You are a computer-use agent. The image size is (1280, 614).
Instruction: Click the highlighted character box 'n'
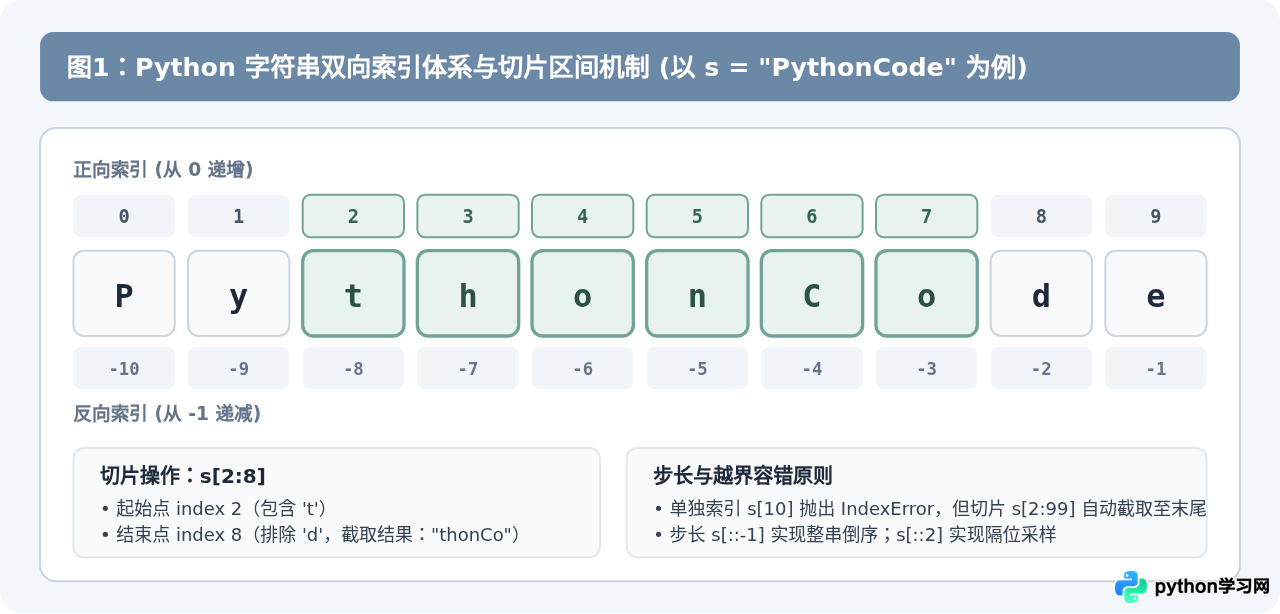pyautogui.click(x=697, y=293)
